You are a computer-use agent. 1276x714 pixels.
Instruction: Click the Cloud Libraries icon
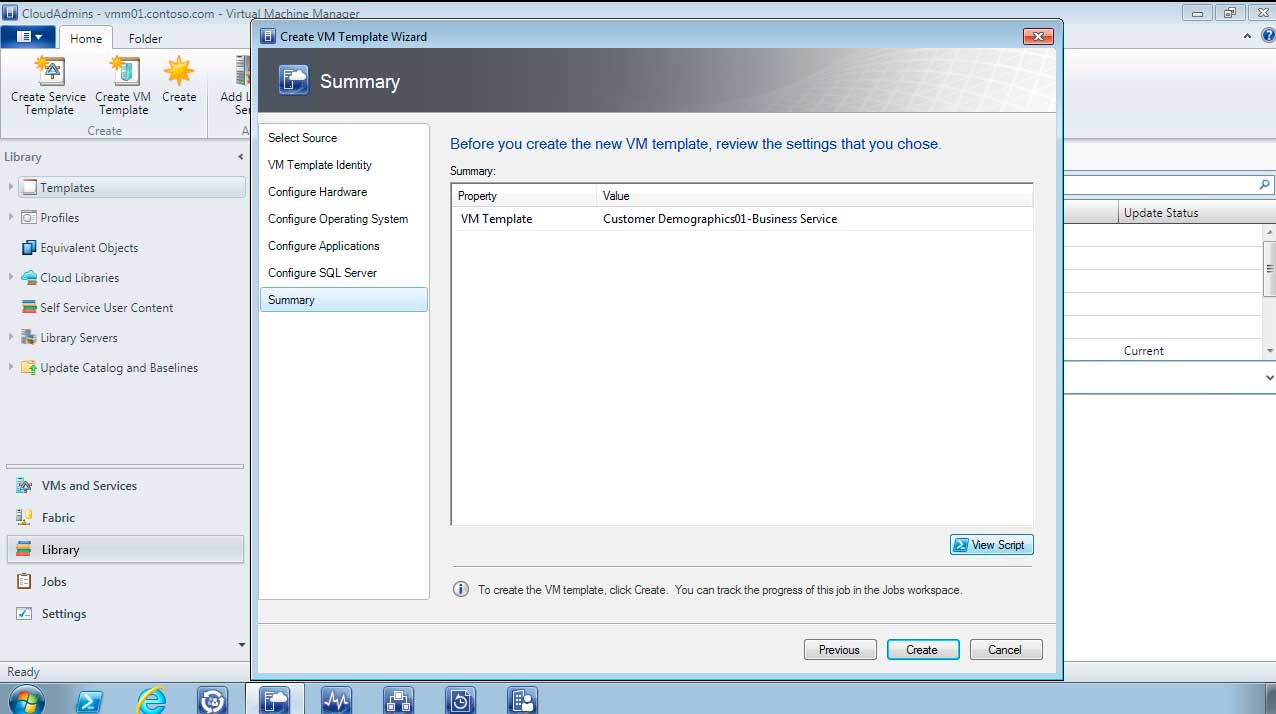(x=29, y=277)
